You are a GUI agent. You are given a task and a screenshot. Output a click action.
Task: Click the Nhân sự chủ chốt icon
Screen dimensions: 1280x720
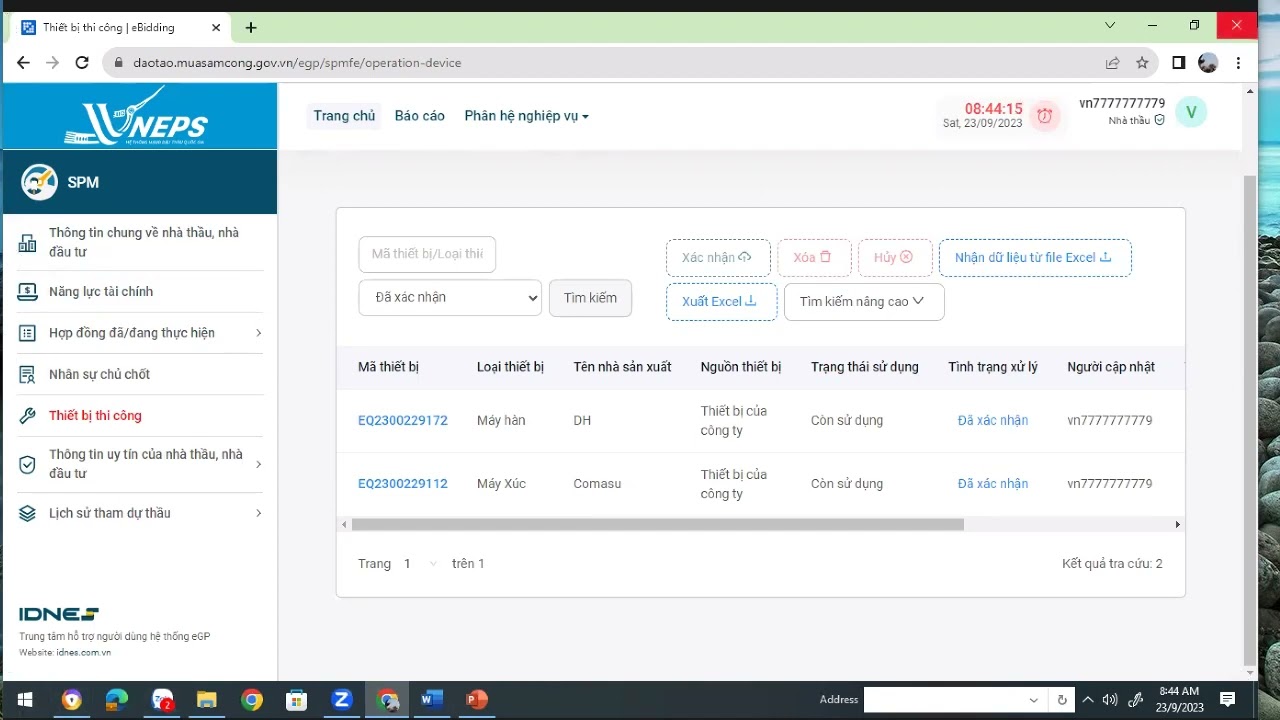point(28,374)
